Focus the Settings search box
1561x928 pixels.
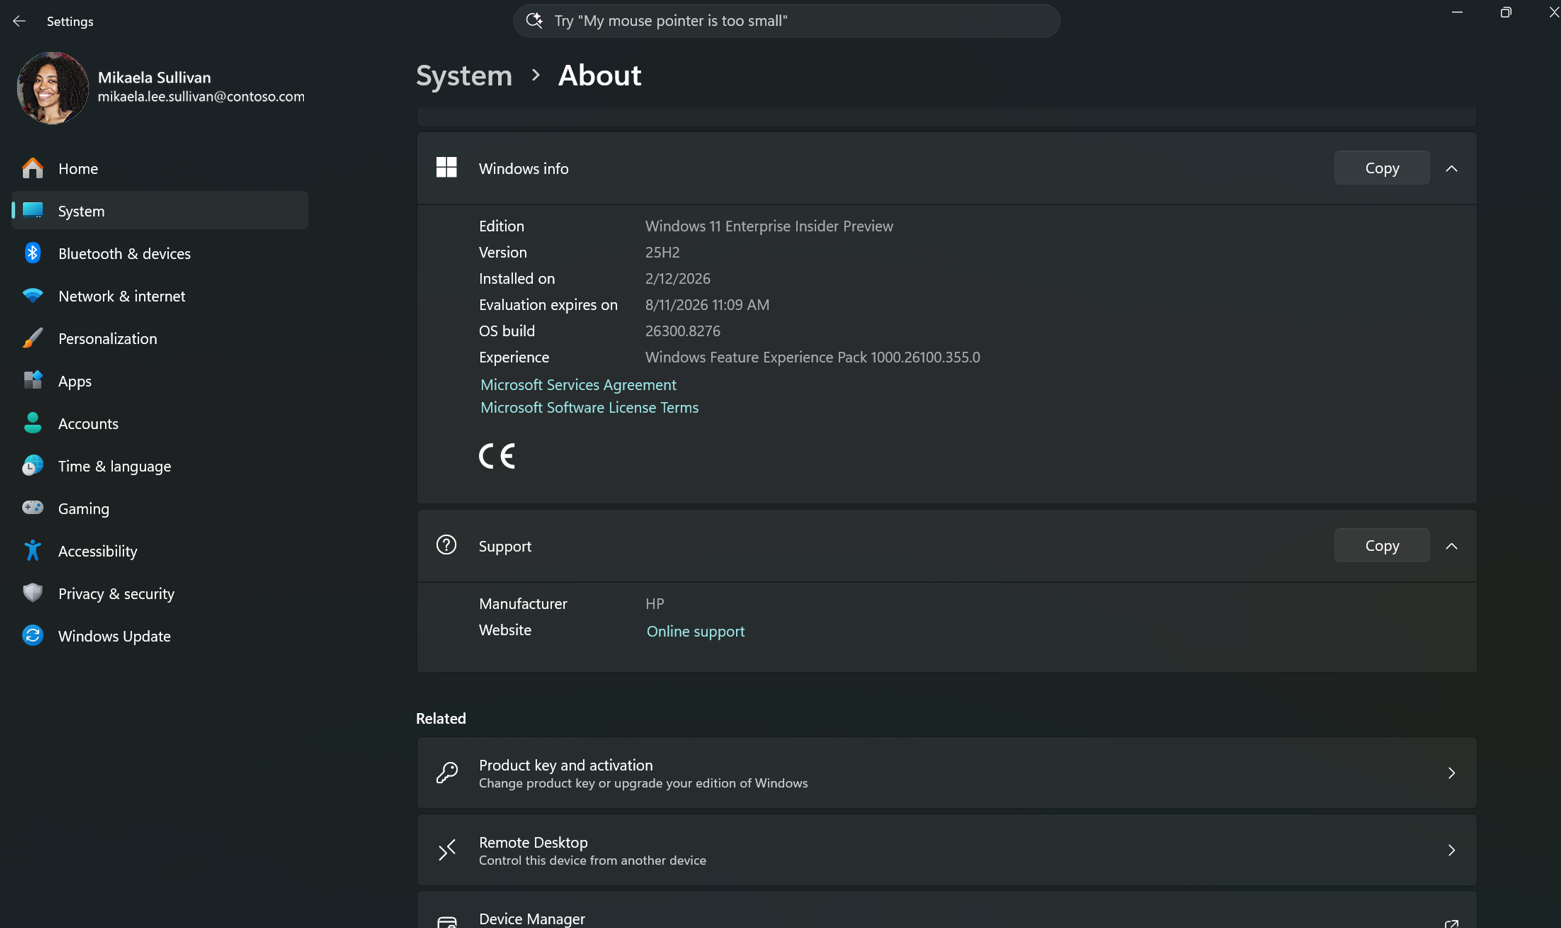click(x=787, y=20)
